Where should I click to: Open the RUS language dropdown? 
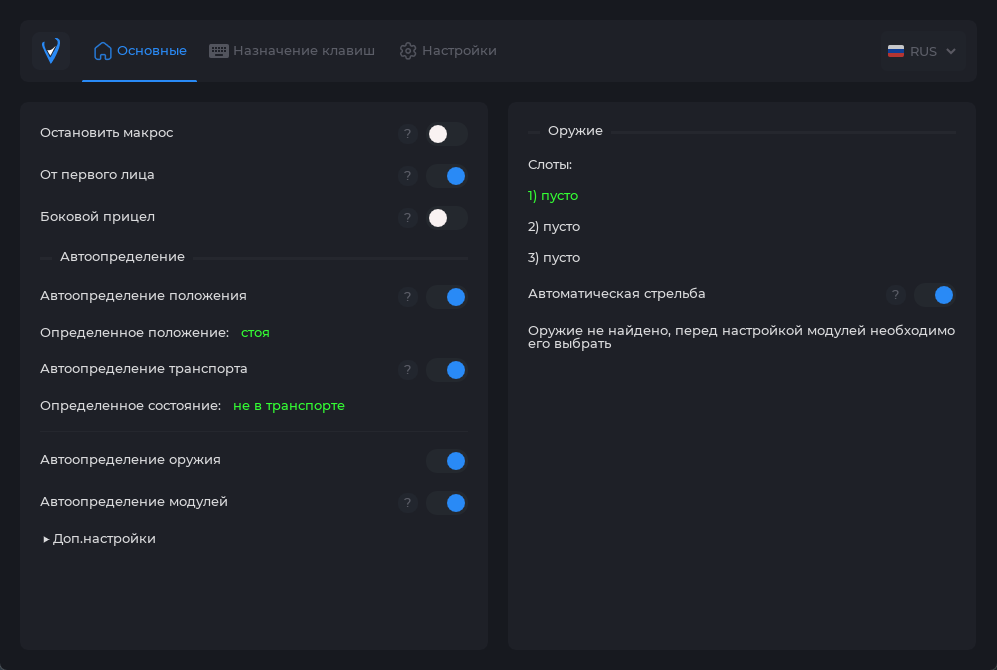(x=923, y=51)
